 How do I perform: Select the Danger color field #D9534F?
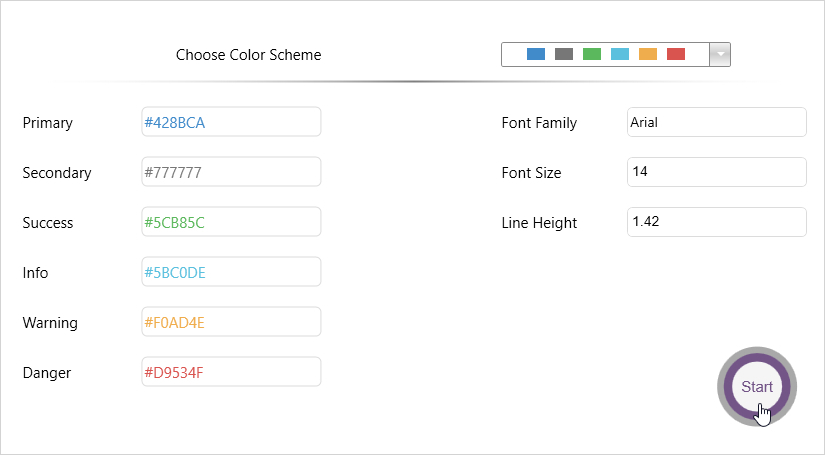231,372
